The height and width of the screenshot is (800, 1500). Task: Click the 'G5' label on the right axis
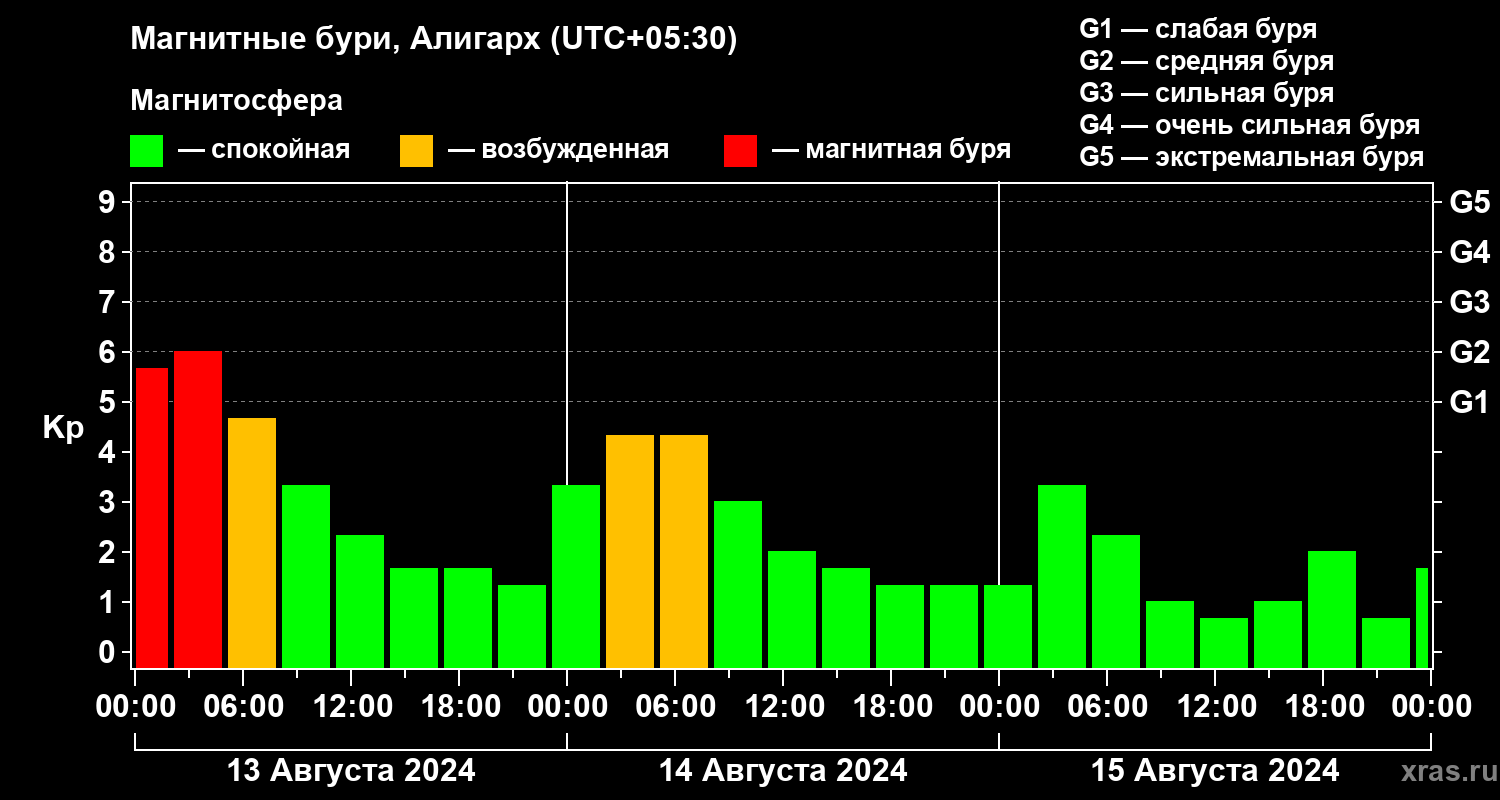point(1469,202)
